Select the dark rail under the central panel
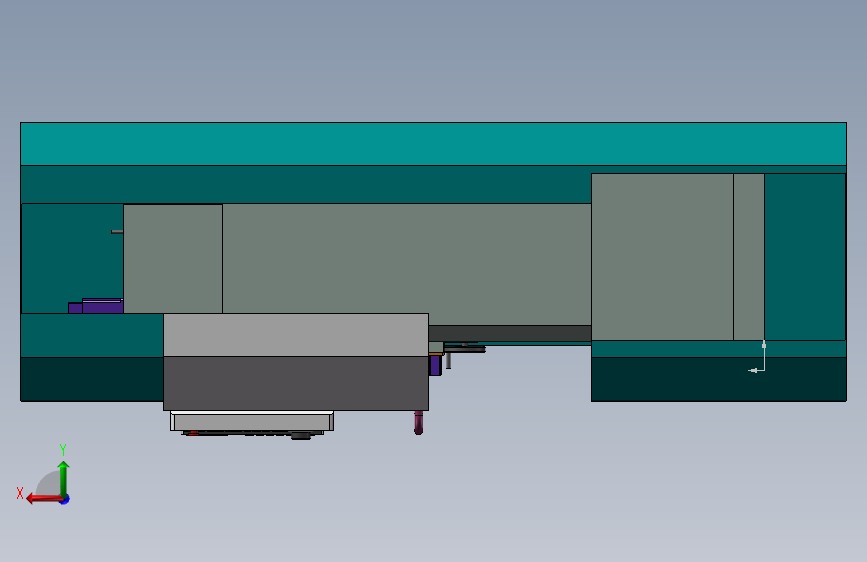Screen dimensions: 867x562 tap(510, 333)
